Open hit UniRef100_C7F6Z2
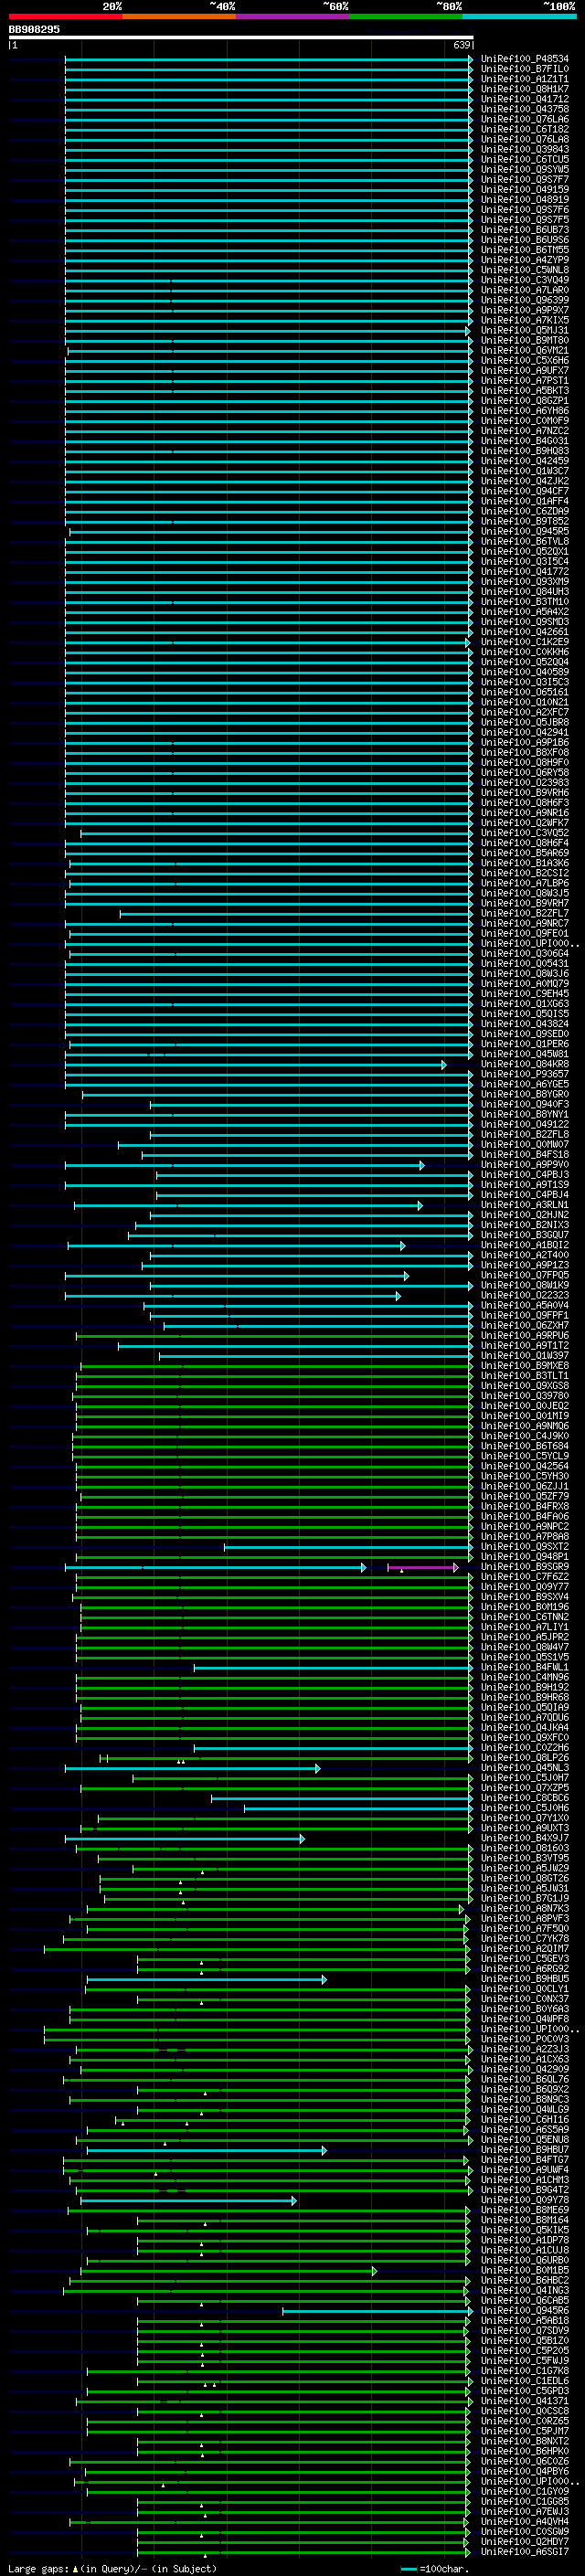 coord(525,1577)
